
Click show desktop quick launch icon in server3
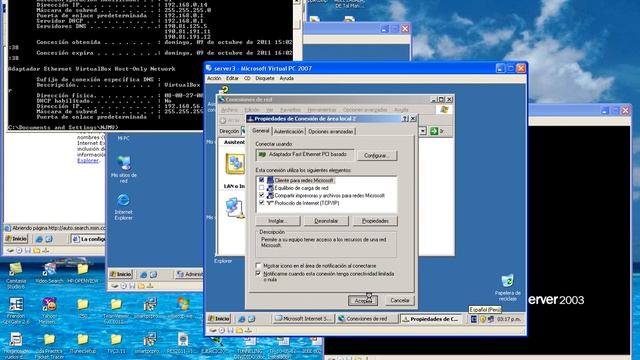[251, 319]
